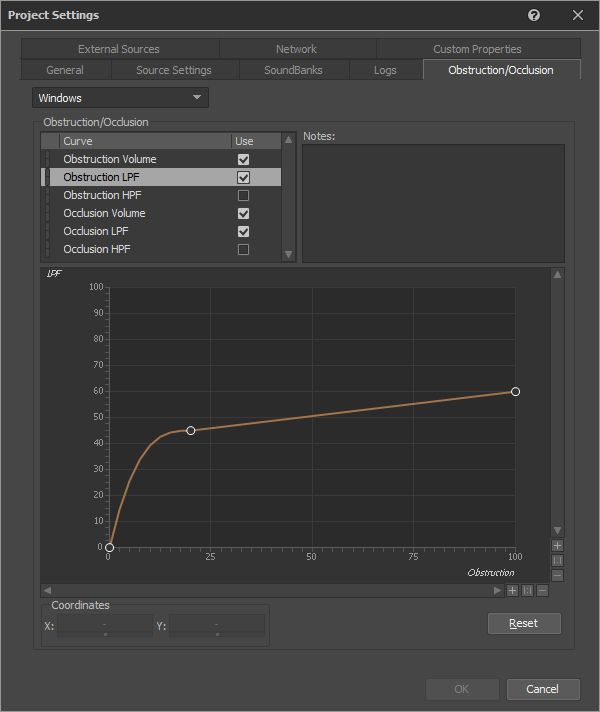Click the OK button
Viewport: 600px width, 712px height.
[462, 689]
